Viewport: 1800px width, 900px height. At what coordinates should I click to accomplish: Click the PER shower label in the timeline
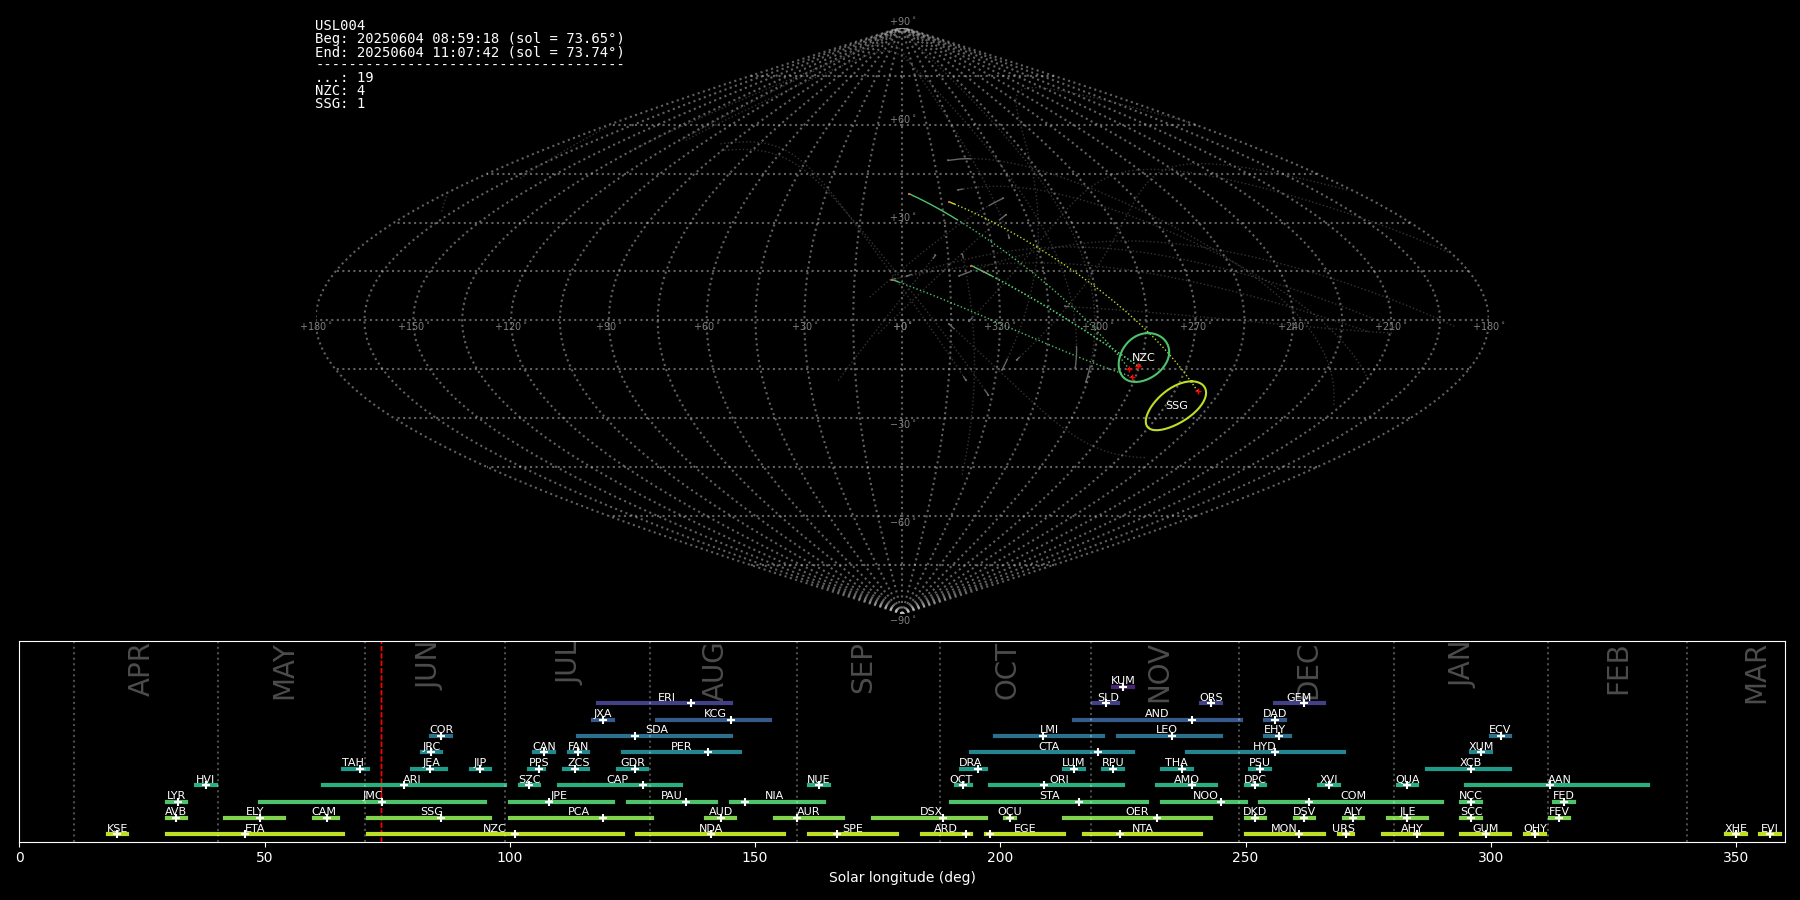681,746
